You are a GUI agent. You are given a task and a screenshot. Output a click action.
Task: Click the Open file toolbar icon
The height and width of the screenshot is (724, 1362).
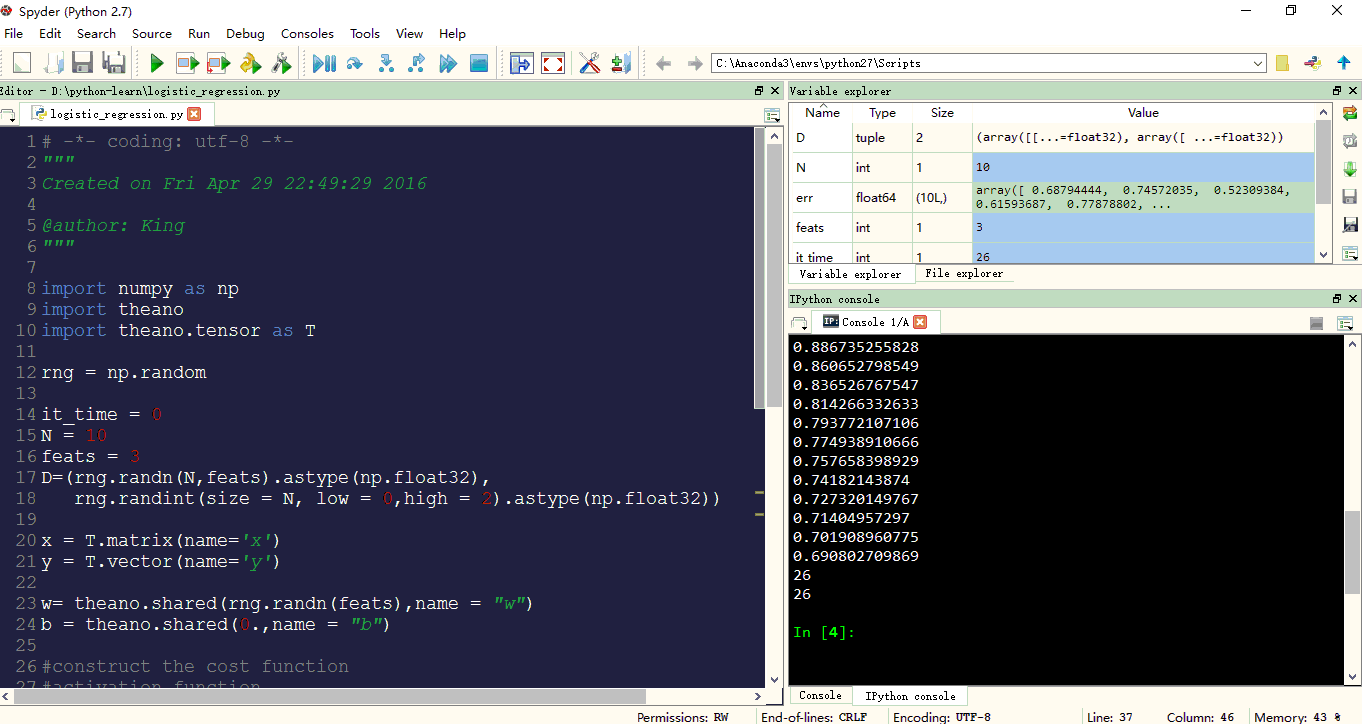click(52, 64)
